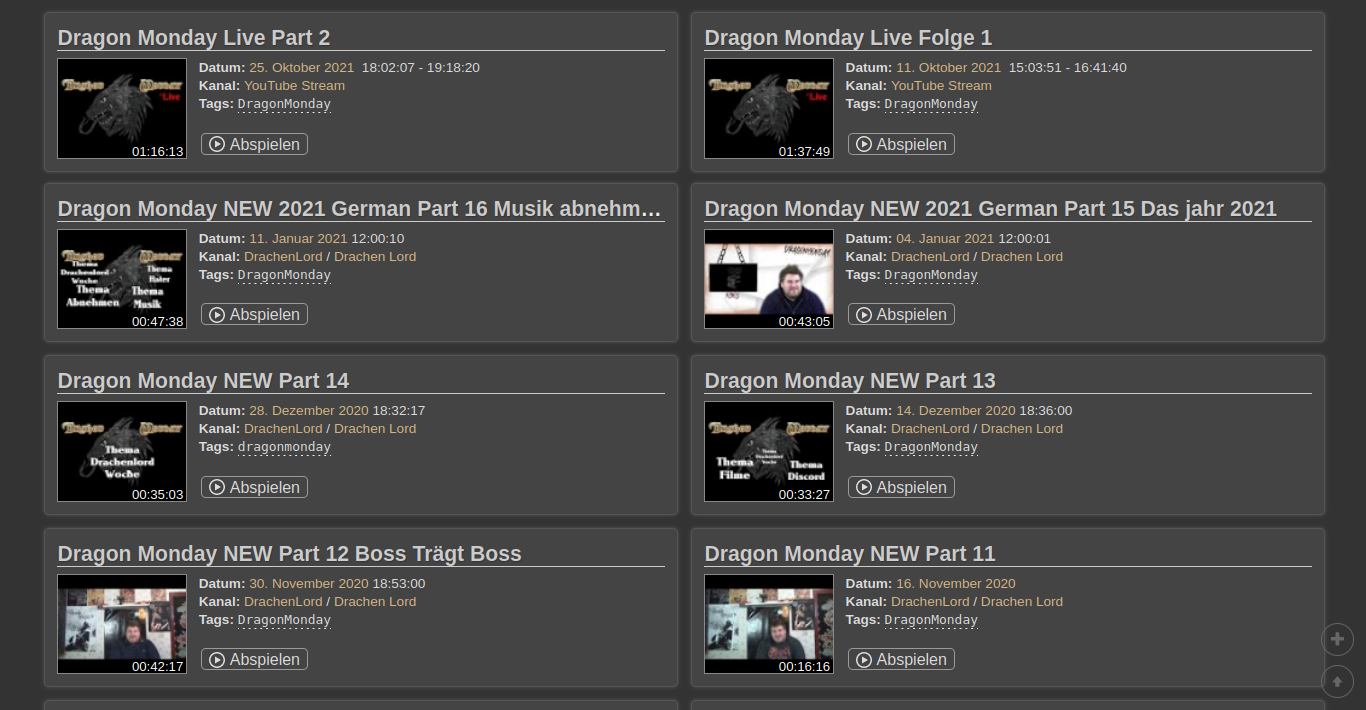Click the Dragon Monday NEW Part 13 title
1366x710 pixels.
tap(850, 381)
